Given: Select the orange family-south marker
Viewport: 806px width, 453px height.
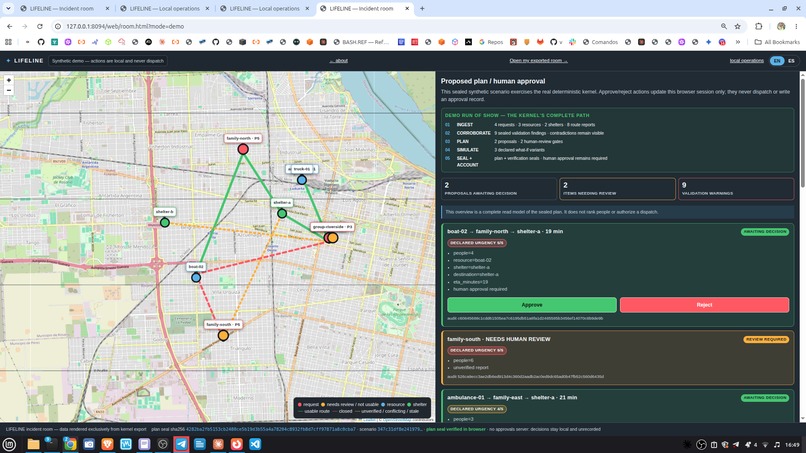Looking at the screenshot, I should tap(223, 336).
